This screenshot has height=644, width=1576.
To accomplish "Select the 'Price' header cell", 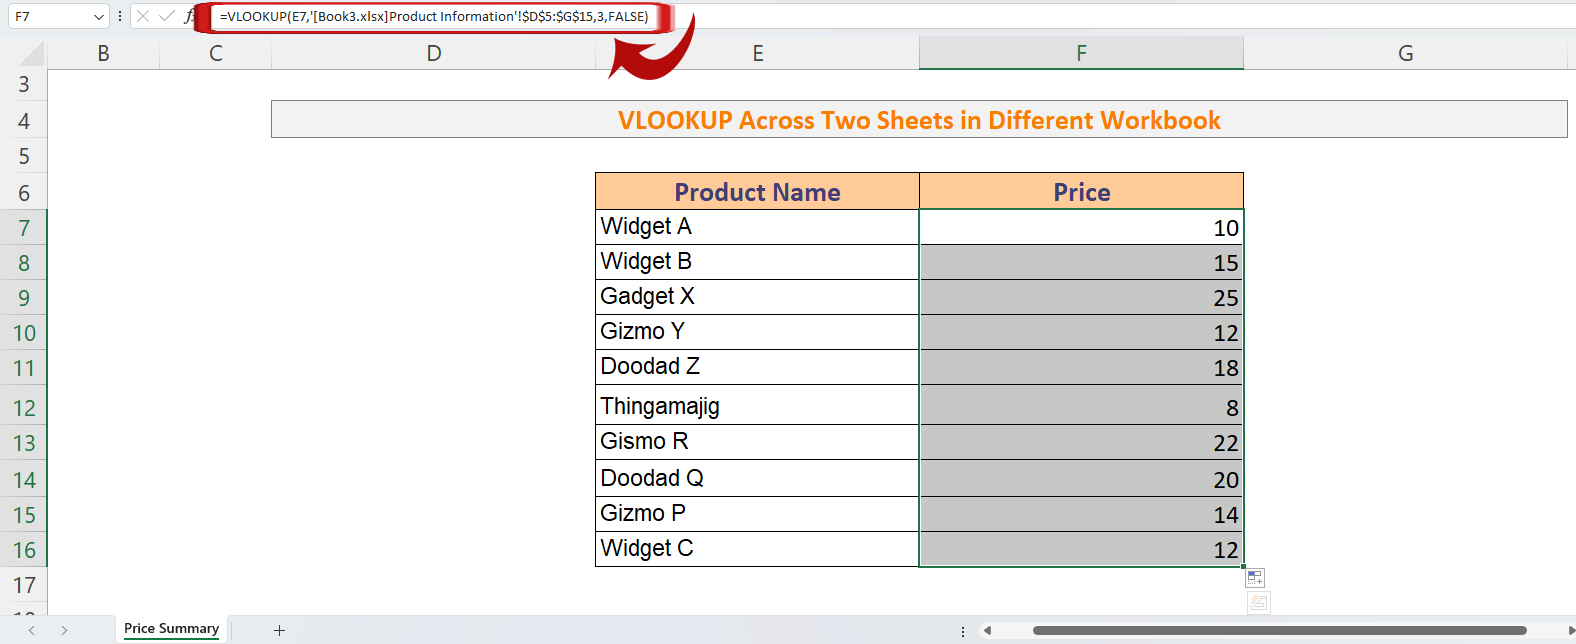I will click(1081, 192).
